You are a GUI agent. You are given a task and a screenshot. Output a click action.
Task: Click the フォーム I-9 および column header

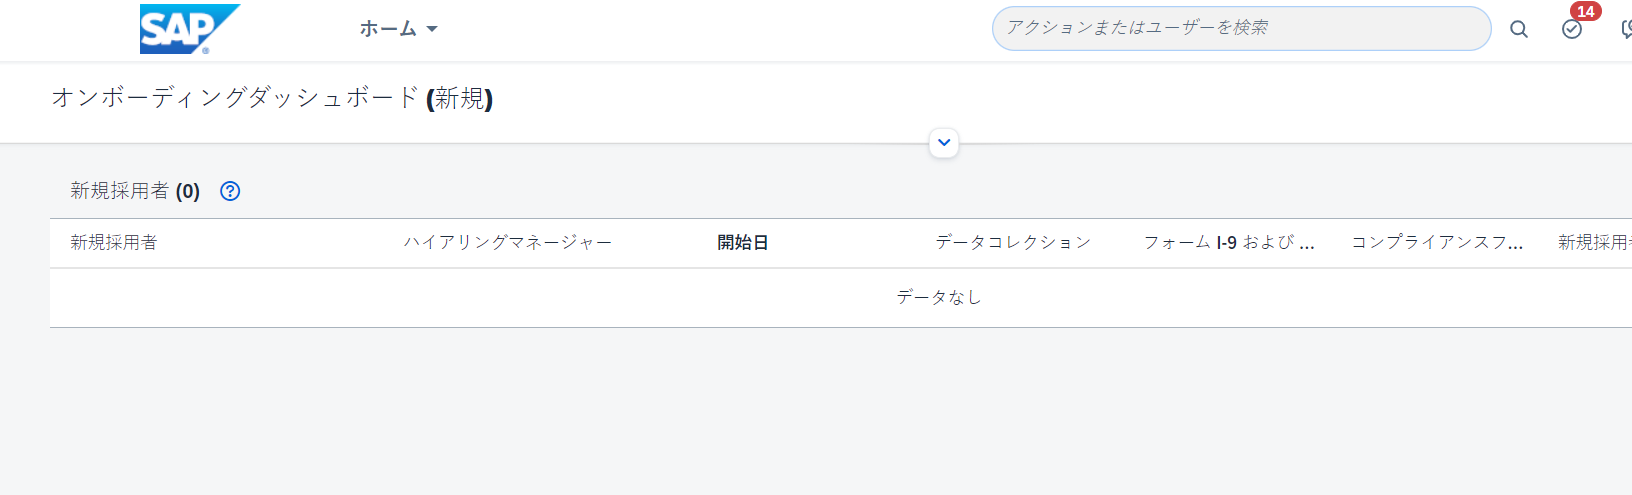tap(1229, 242)
